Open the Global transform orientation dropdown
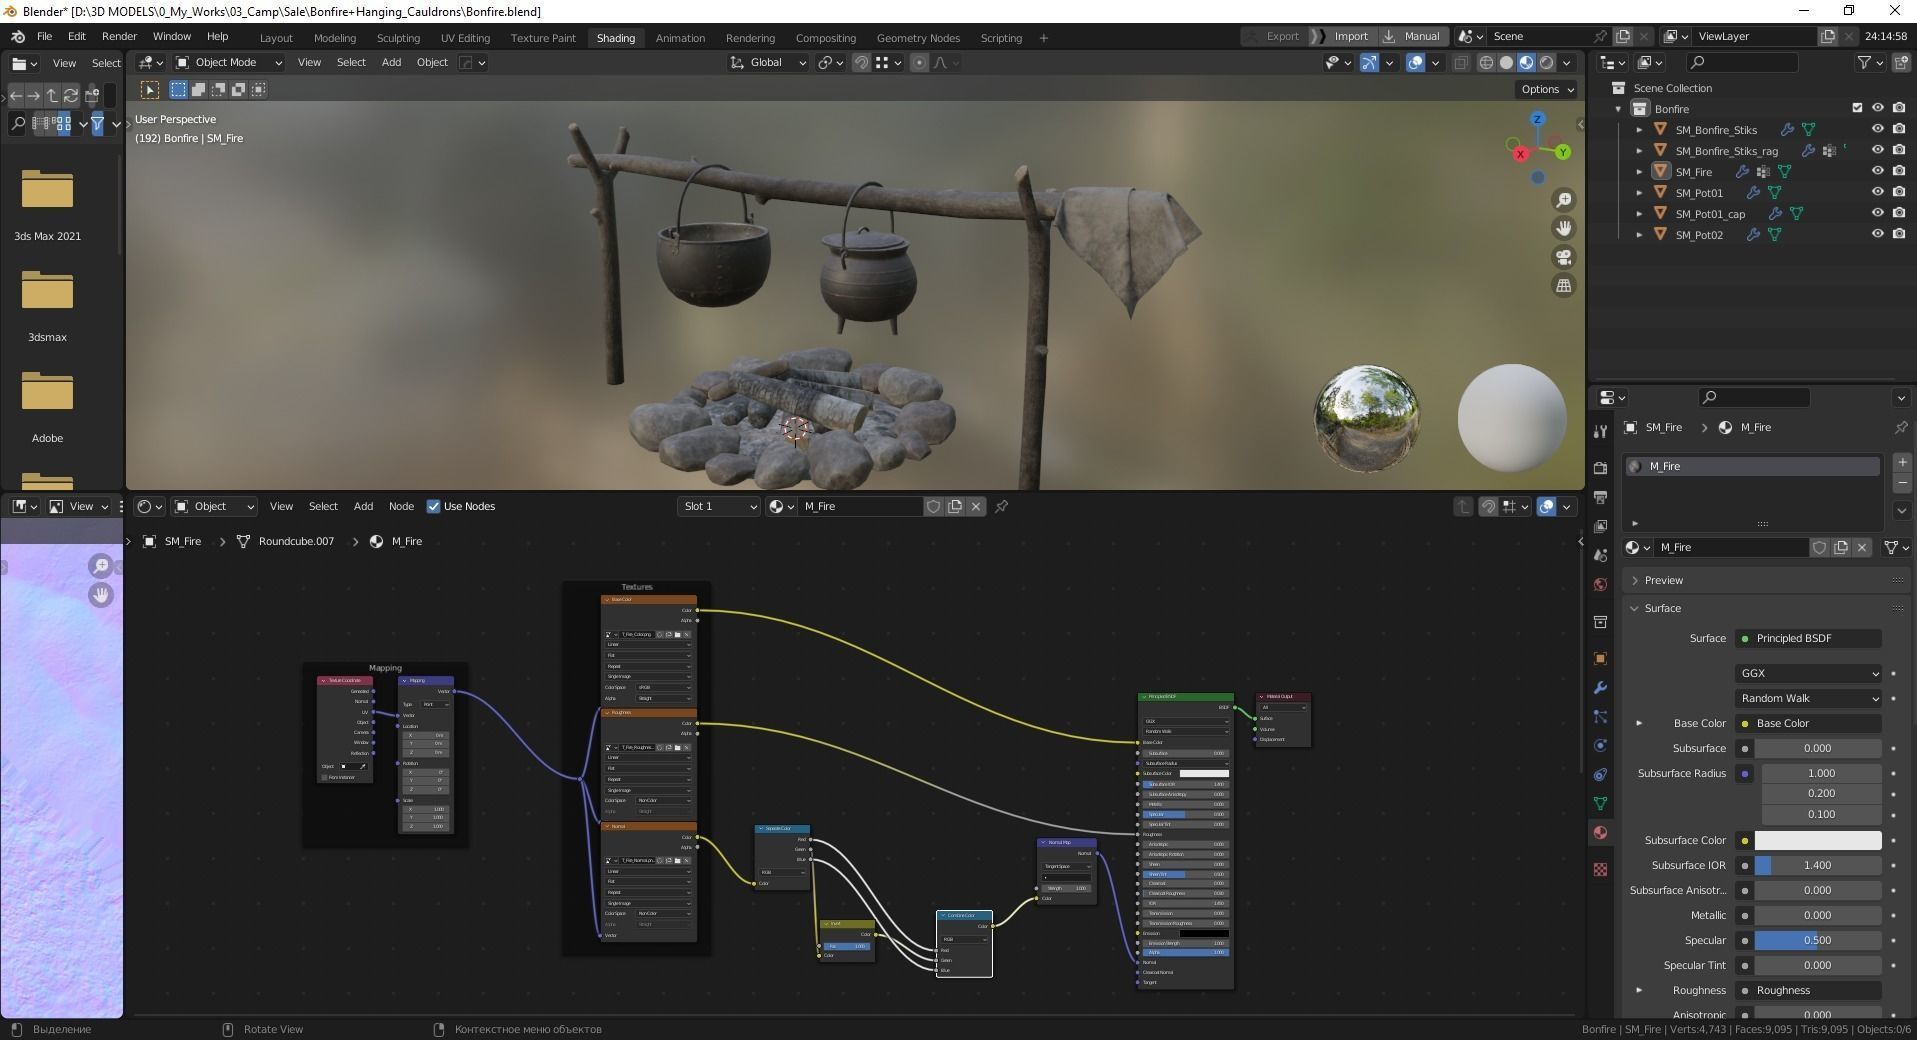The image size is (1917, 1040). [767, 62]
